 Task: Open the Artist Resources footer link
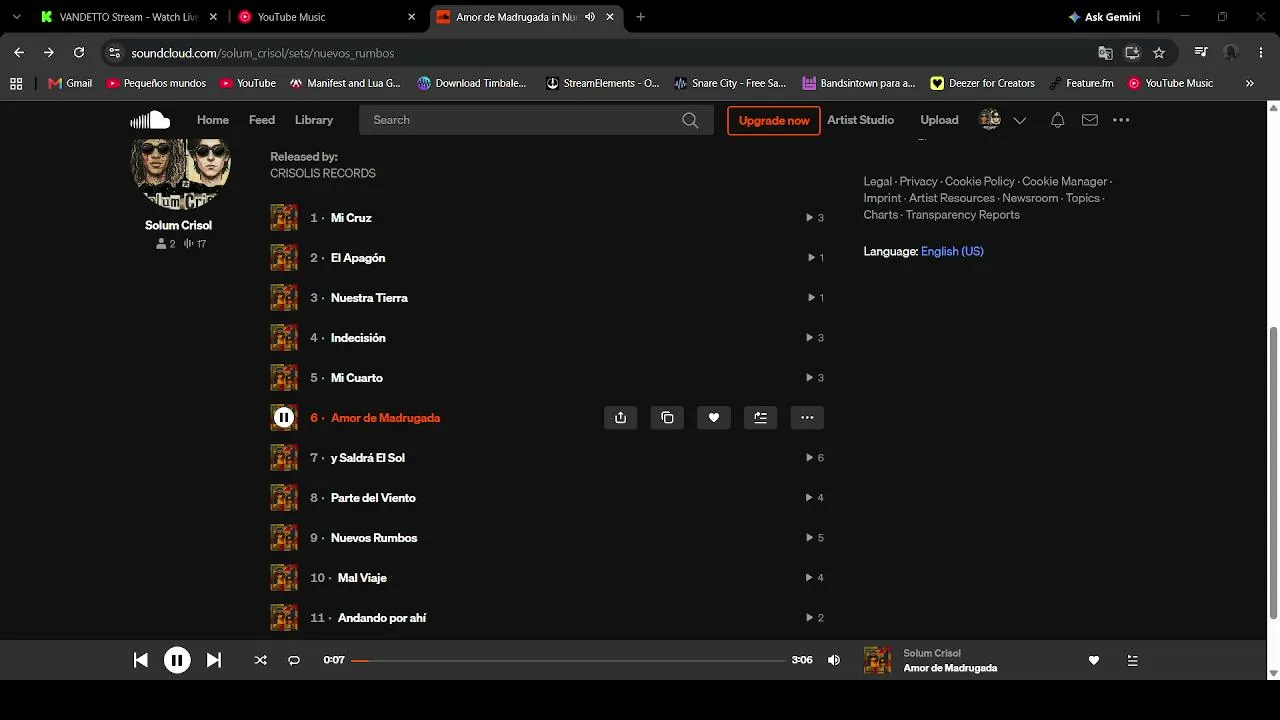tap(952, 198)
